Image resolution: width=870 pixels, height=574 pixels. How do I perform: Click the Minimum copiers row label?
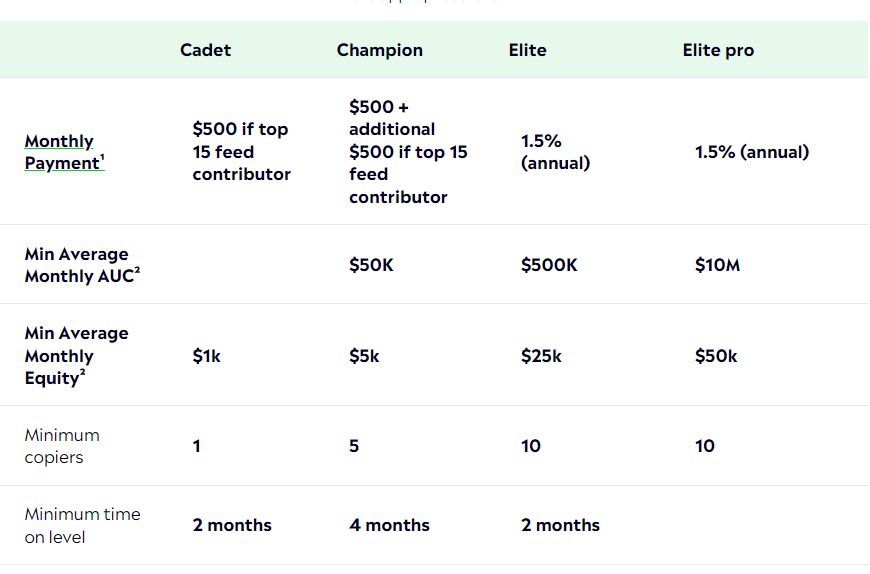(x=62, y=446)
